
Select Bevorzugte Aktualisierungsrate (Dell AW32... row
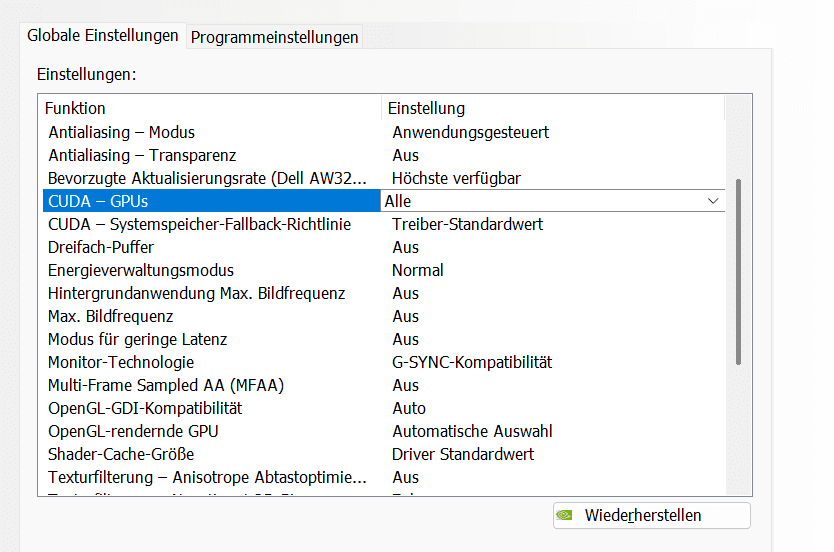383,178
